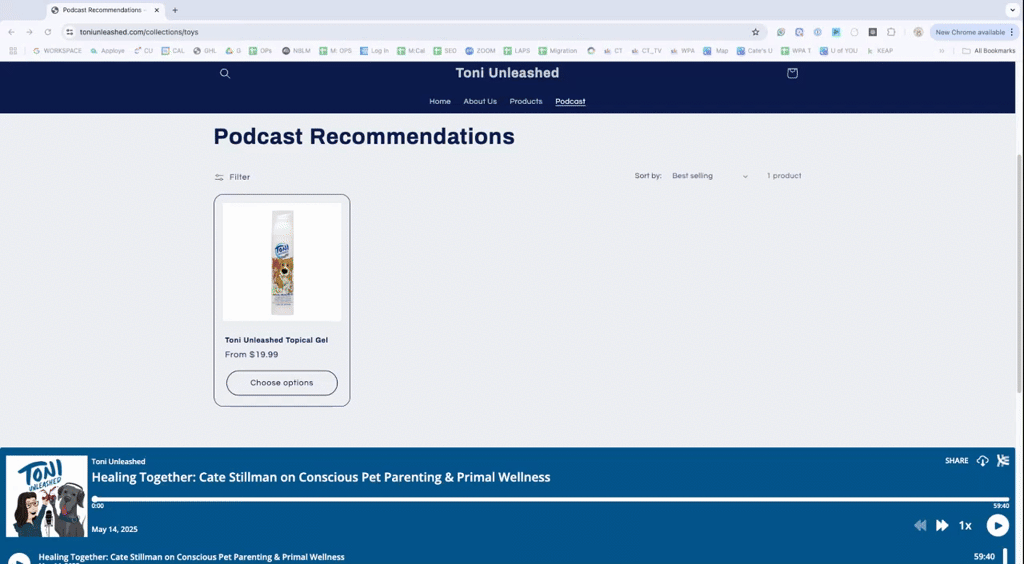1024x564 pixels.
Task: Open the NBLM bookmark
Action: pos(296,51)
